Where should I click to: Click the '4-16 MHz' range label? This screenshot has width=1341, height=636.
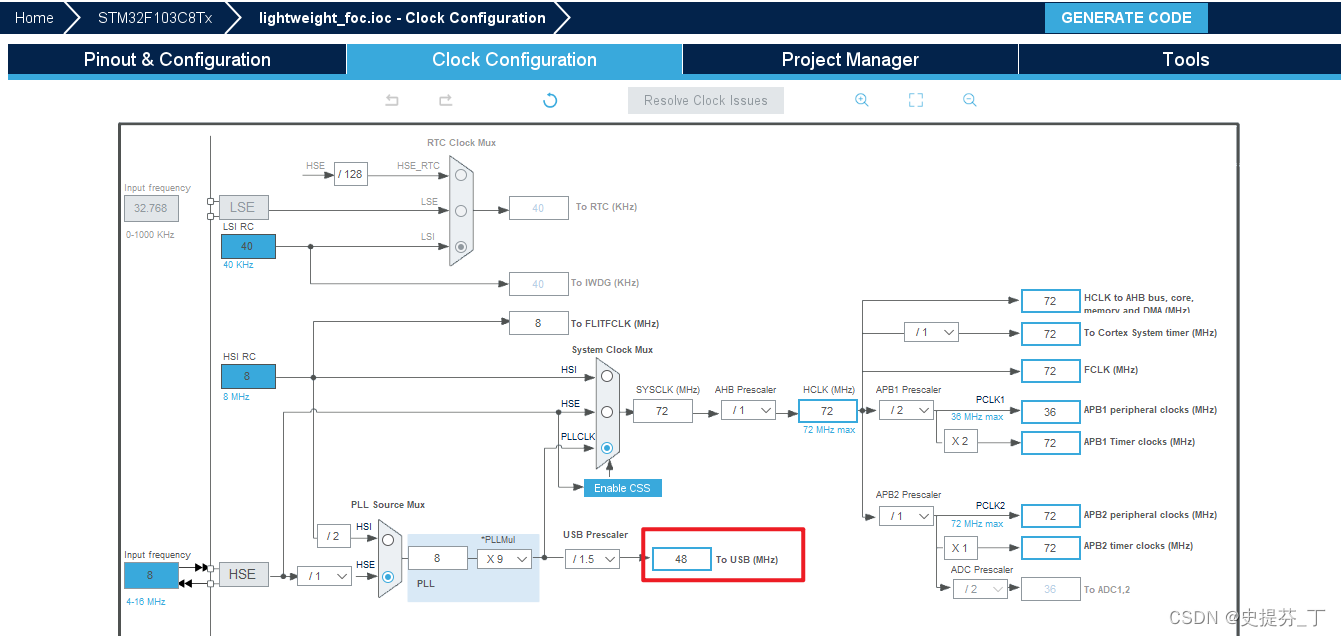[x=145, y=602]
